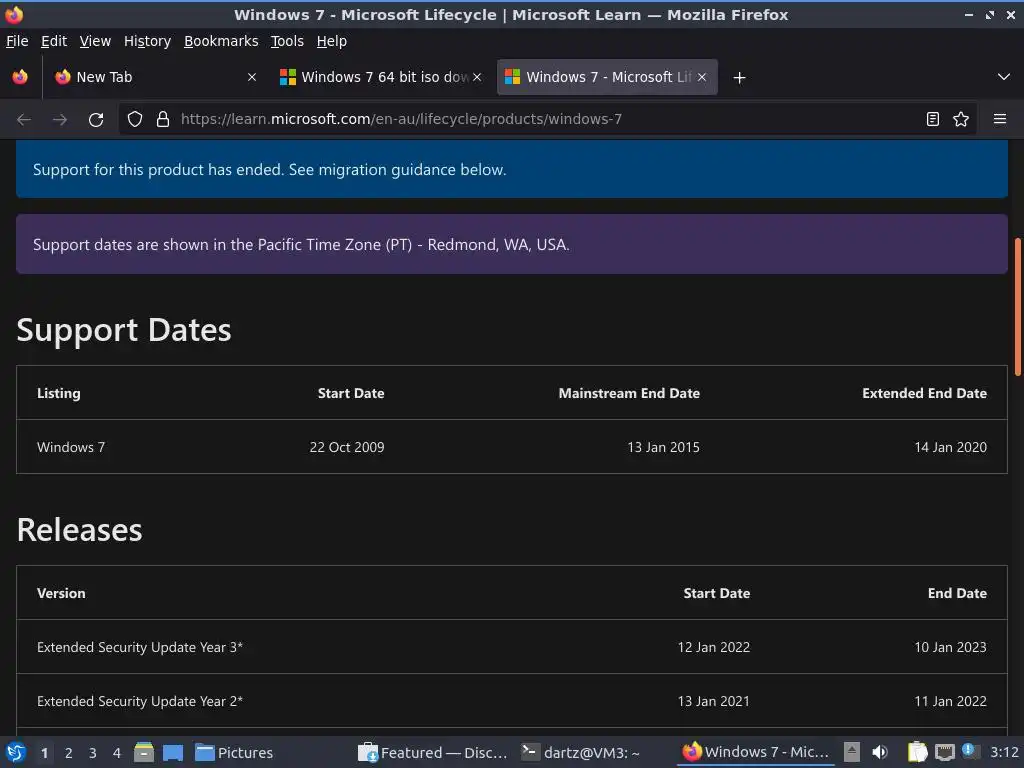1024x768 pixels.
Task: Select the 22 Oct 2009 start date cell
Action: point(347,447)
